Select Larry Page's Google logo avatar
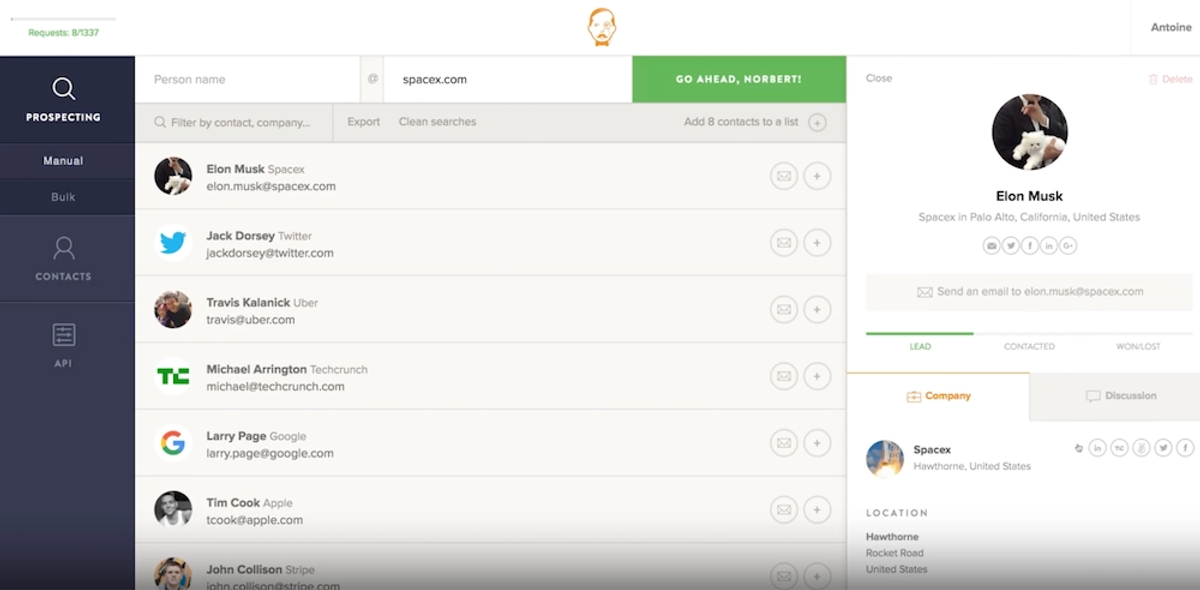The image size is (1200, 590). click(173, 443)
